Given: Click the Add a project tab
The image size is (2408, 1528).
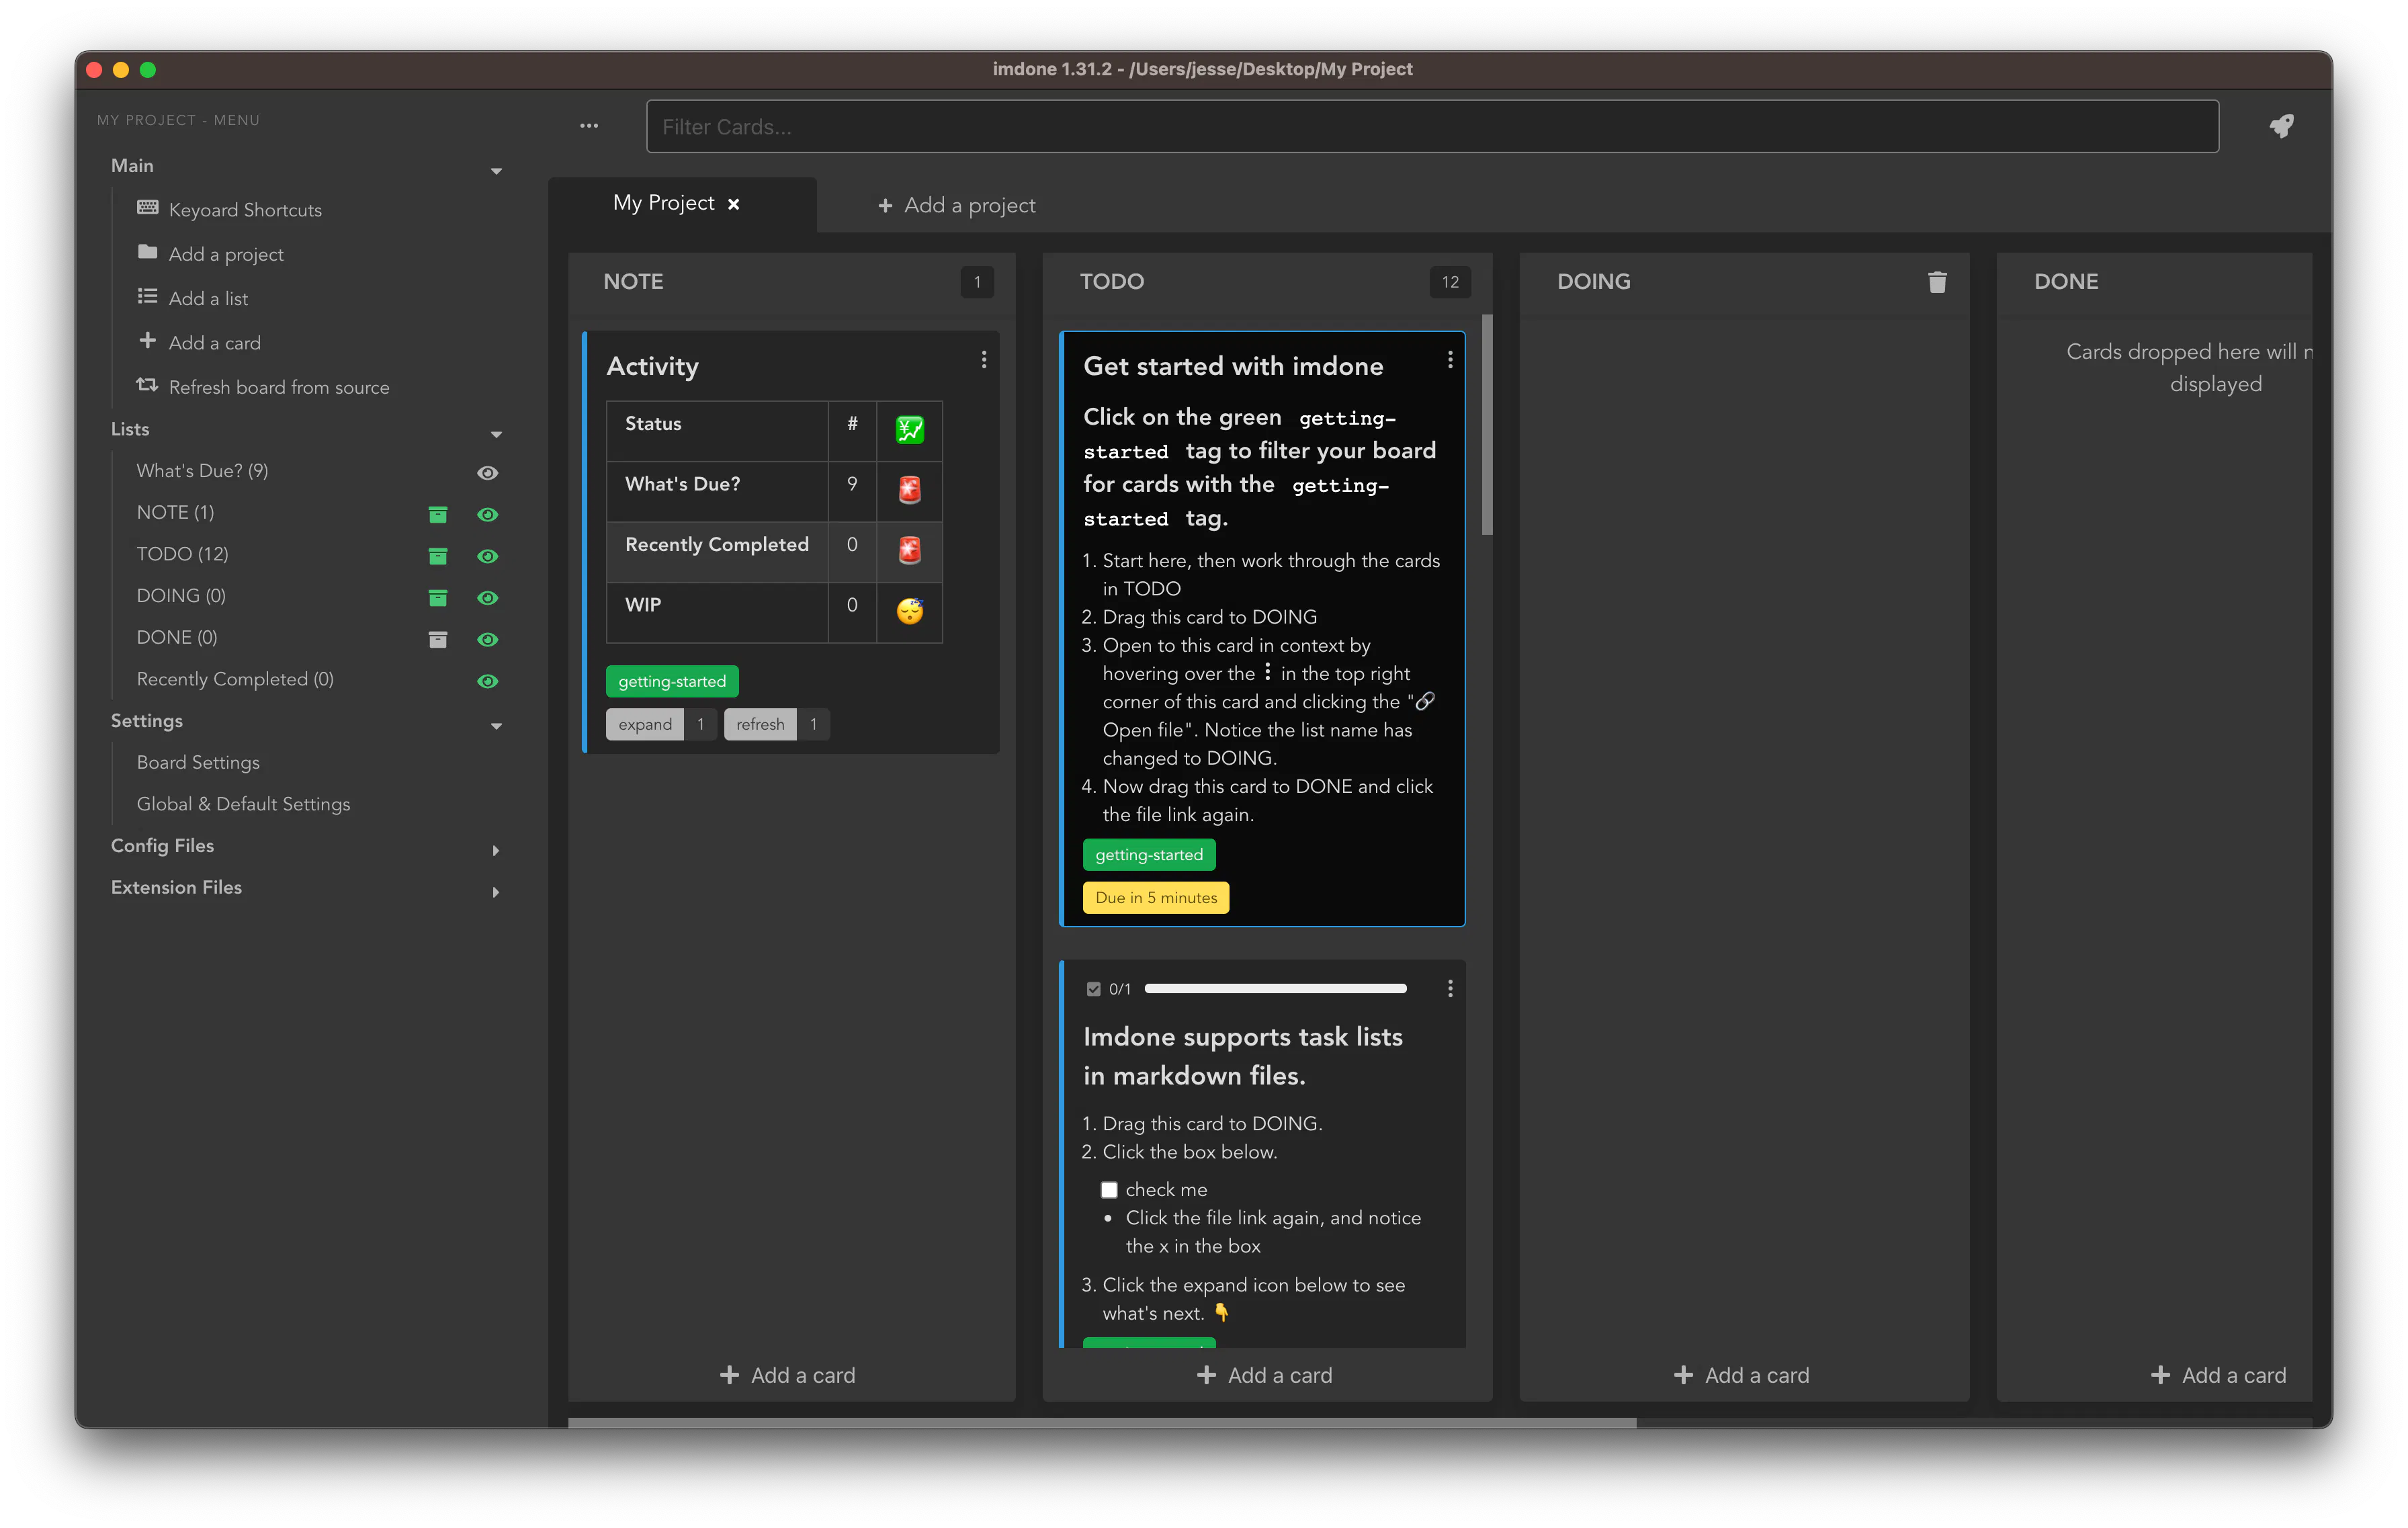Looking at the screenshot, I should pyautogui.click(x=956, y=205).
